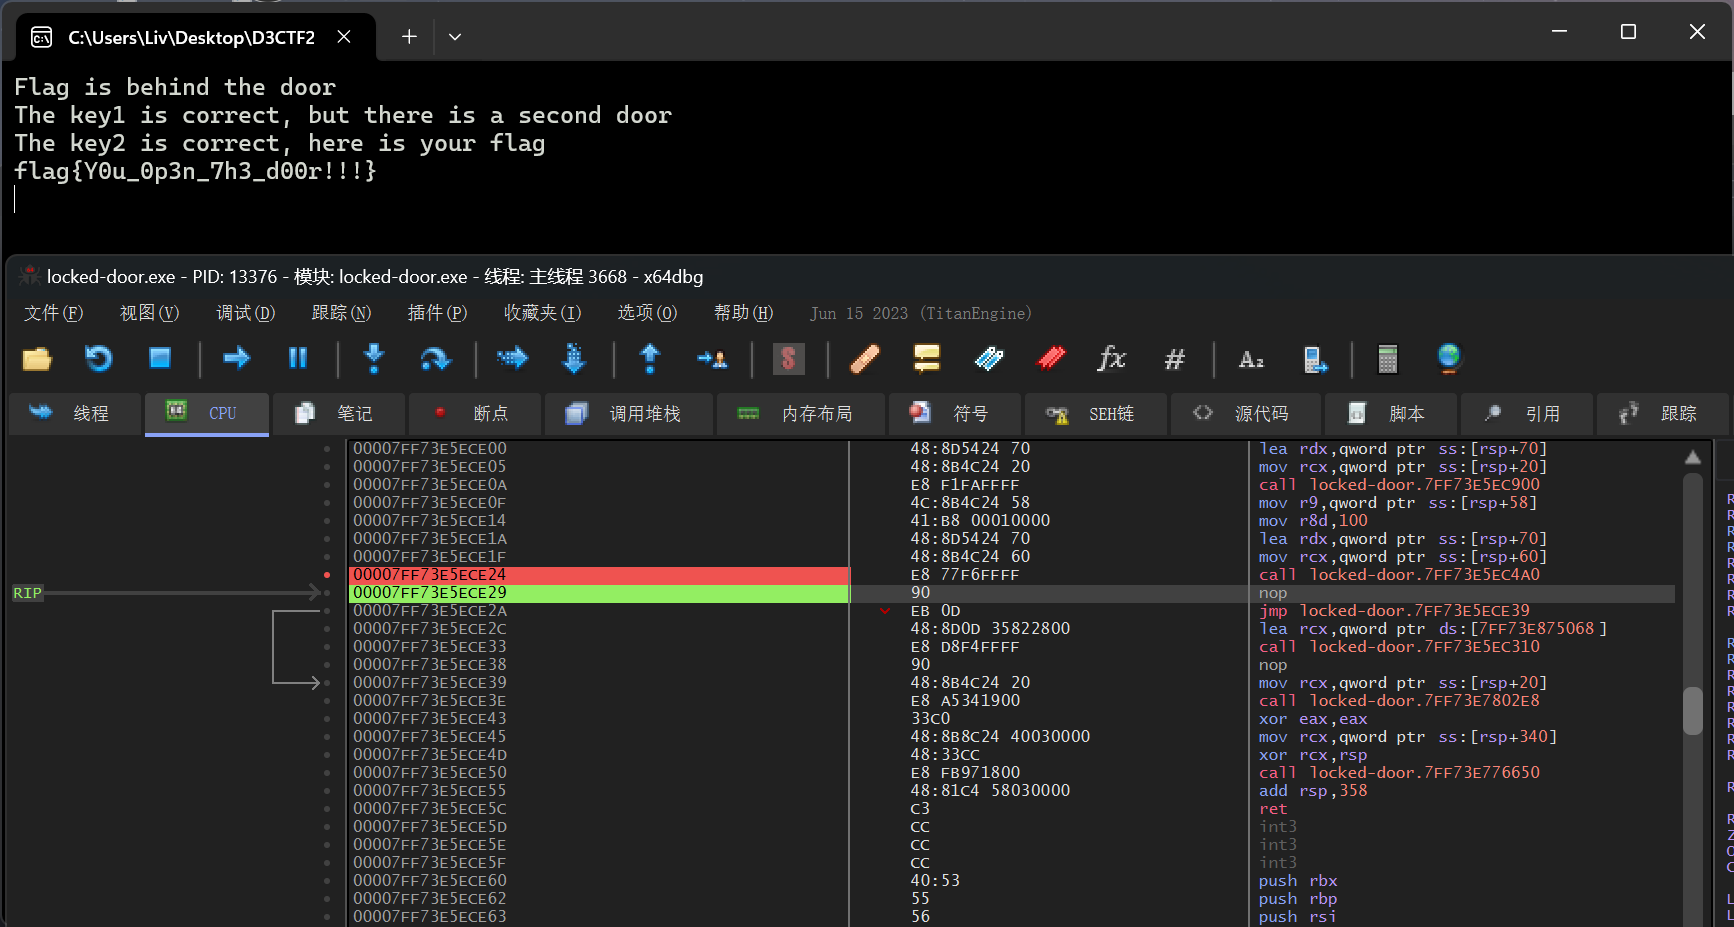Click the trace into icon
The width and height of the screenshot is (1734, 927).
(x=512, y=359)
